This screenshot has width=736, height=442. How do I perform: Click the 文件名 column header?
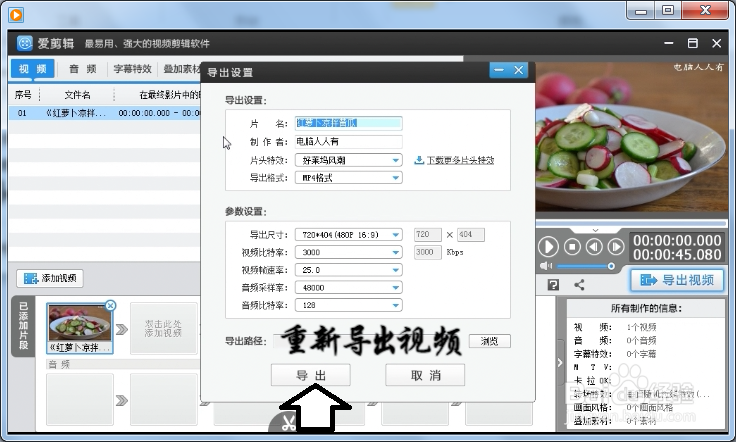77,95
